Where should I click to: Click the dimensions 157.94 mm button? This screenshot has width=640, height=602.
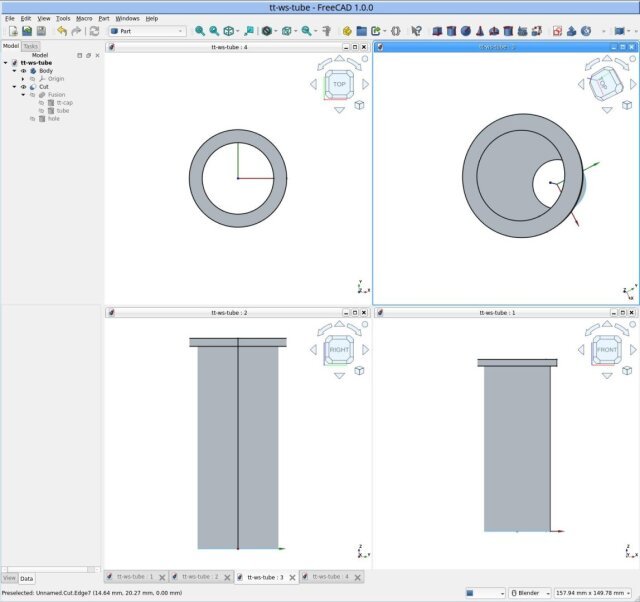pos(593,593)
